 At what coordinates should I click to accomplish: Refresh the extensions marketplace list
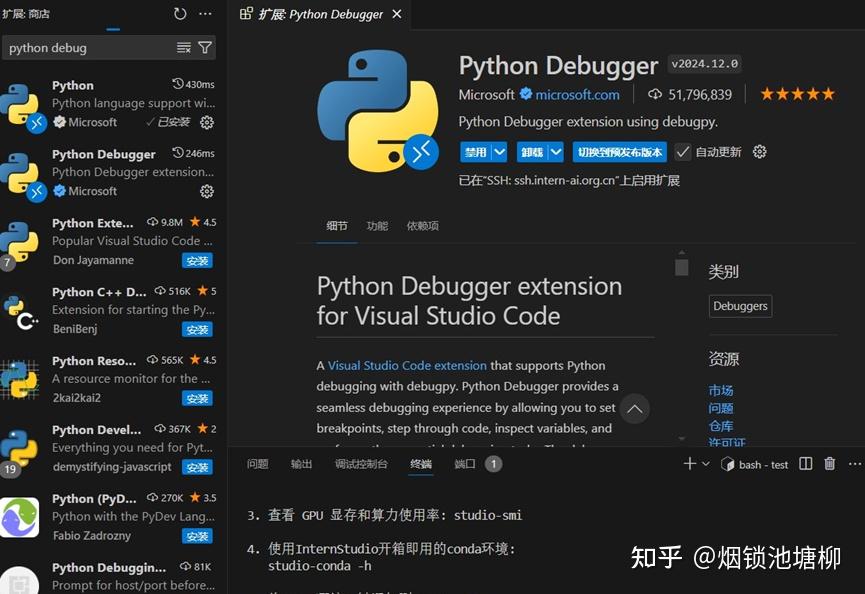(x=180, y=14)
